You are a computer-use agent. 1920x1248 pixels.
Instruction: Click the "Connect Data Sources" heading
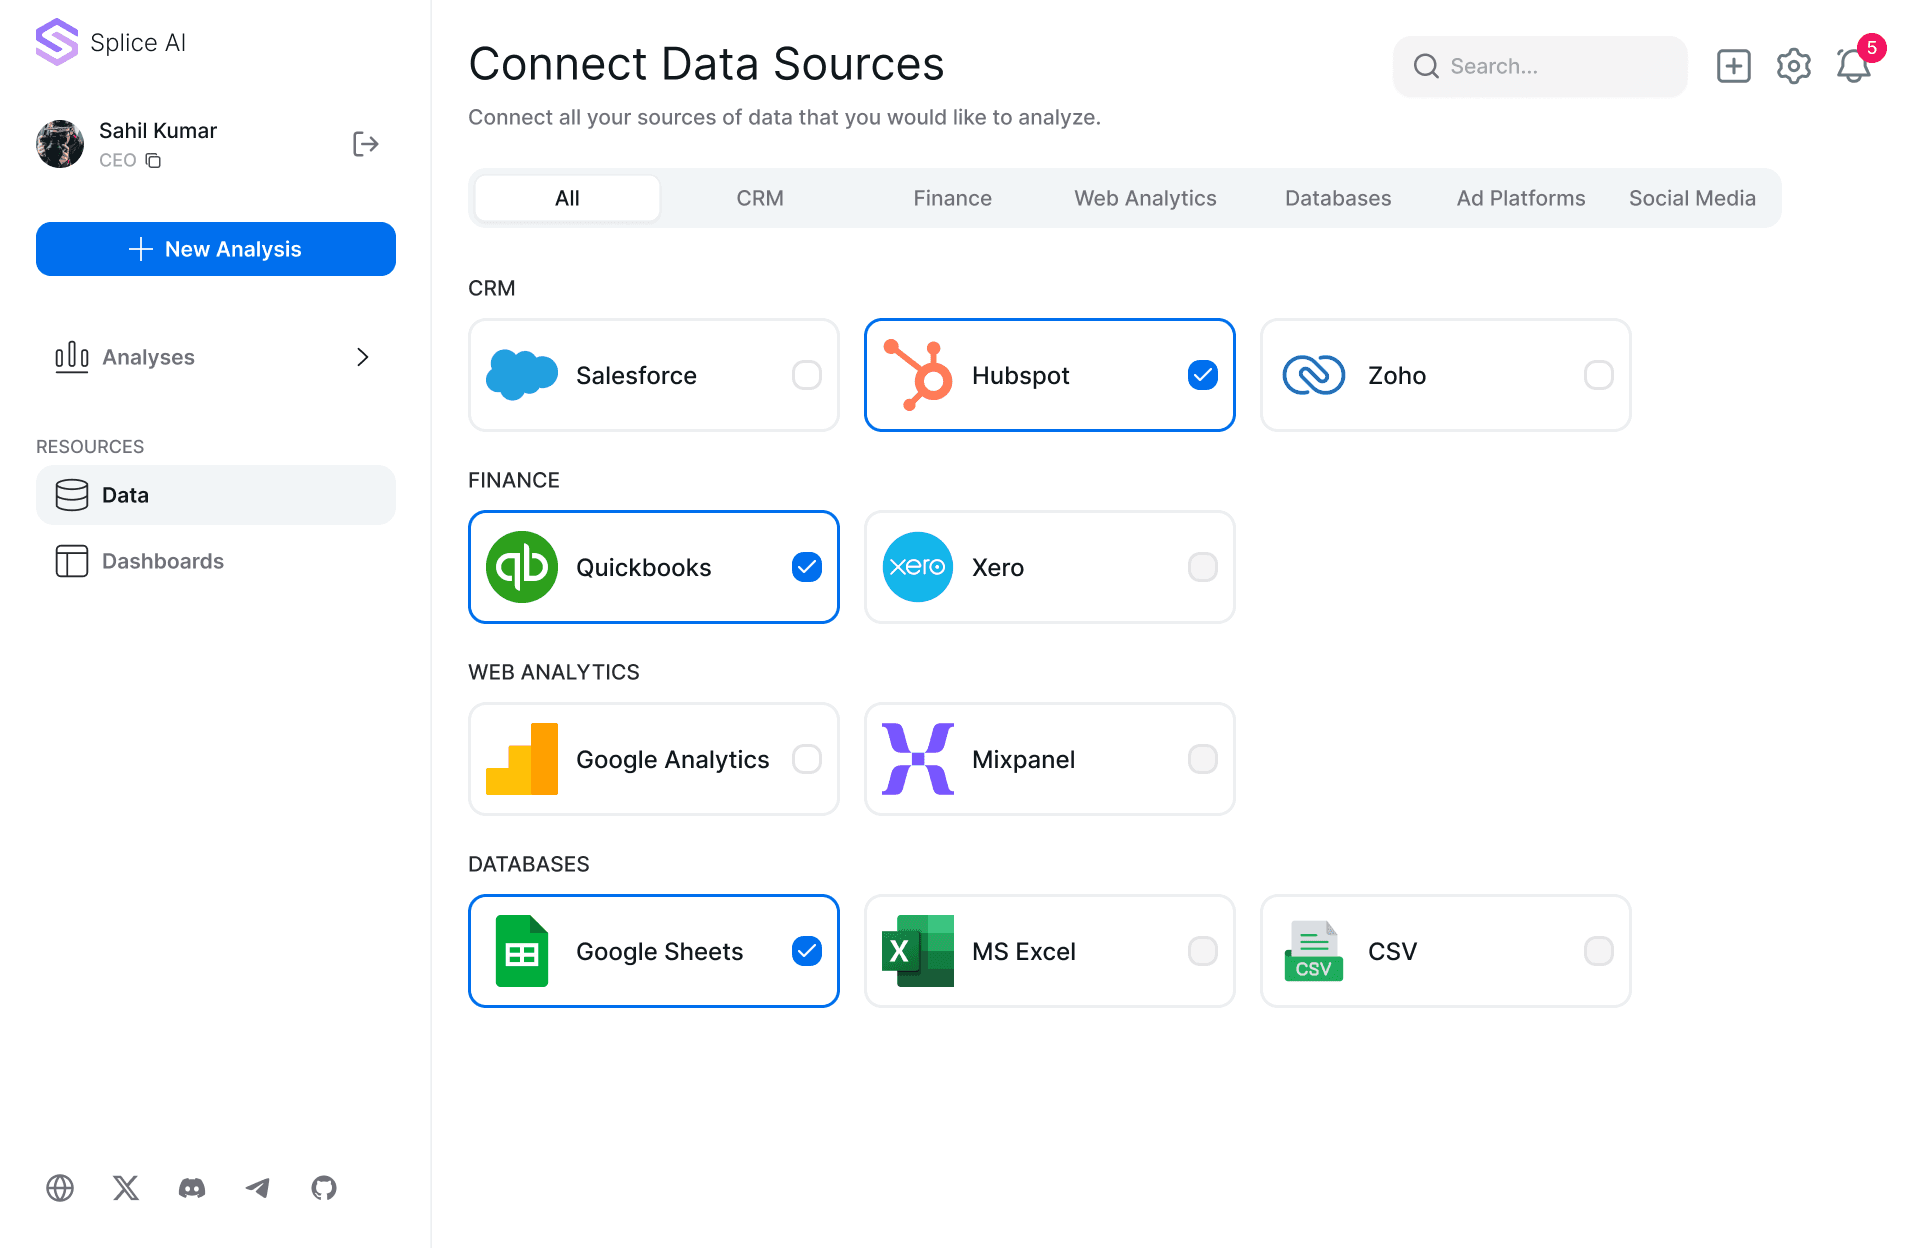click(706, 64)
